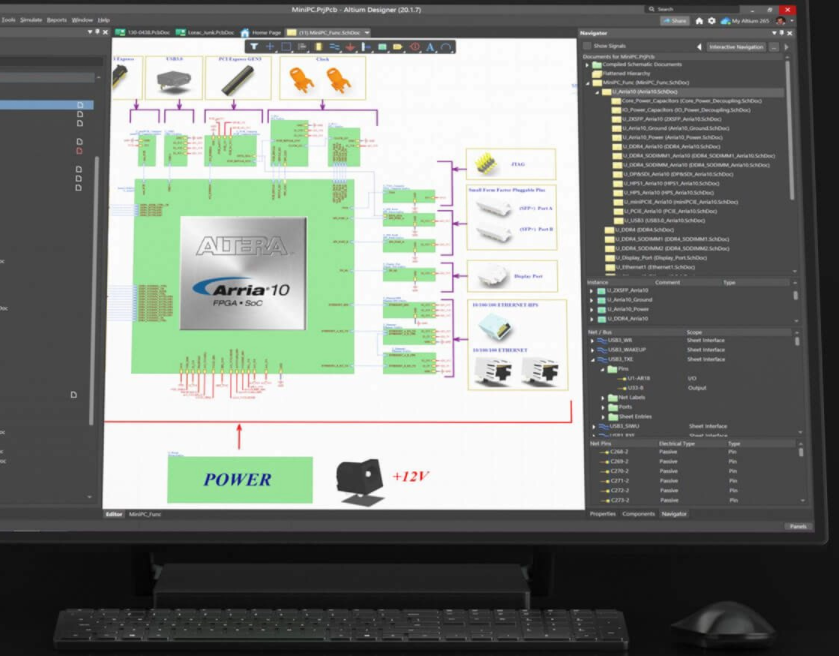839x656 pixels.
Task: Click the ellipsis button beside Interactive Navigation
Action: click(x=774, y=47)
